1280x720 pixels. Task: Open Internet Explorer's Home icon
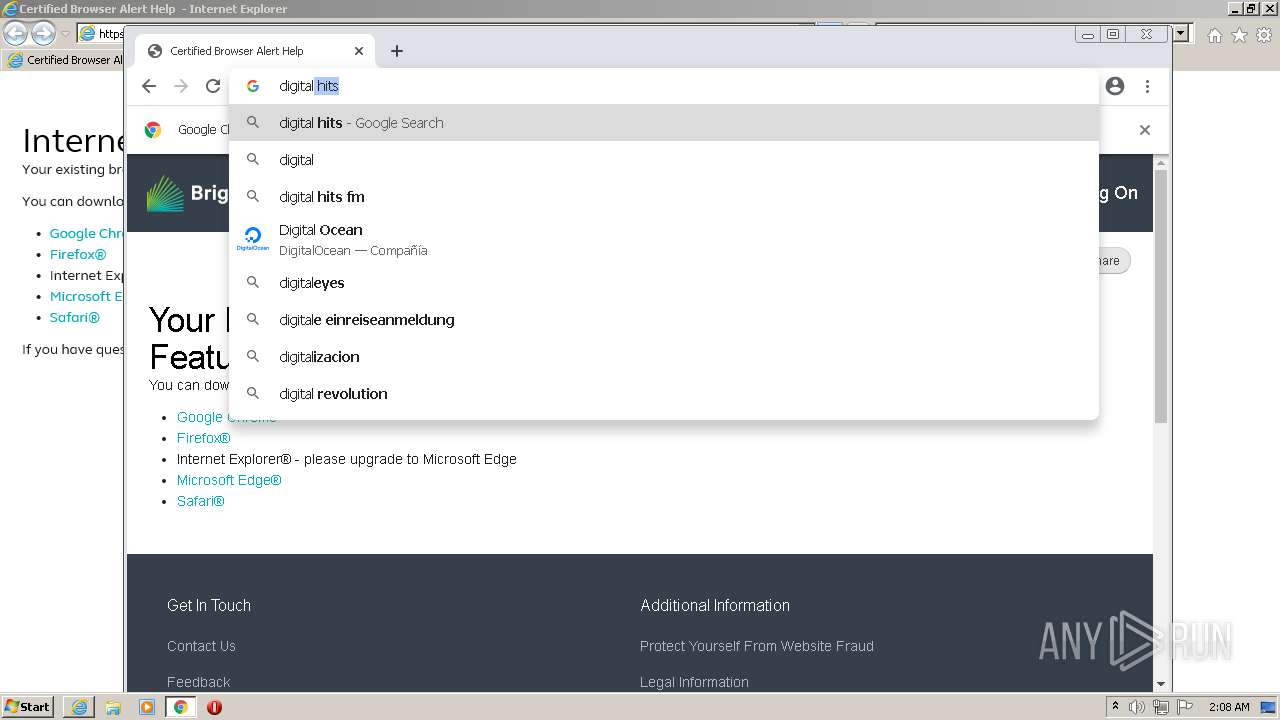tap(1214, 35)
